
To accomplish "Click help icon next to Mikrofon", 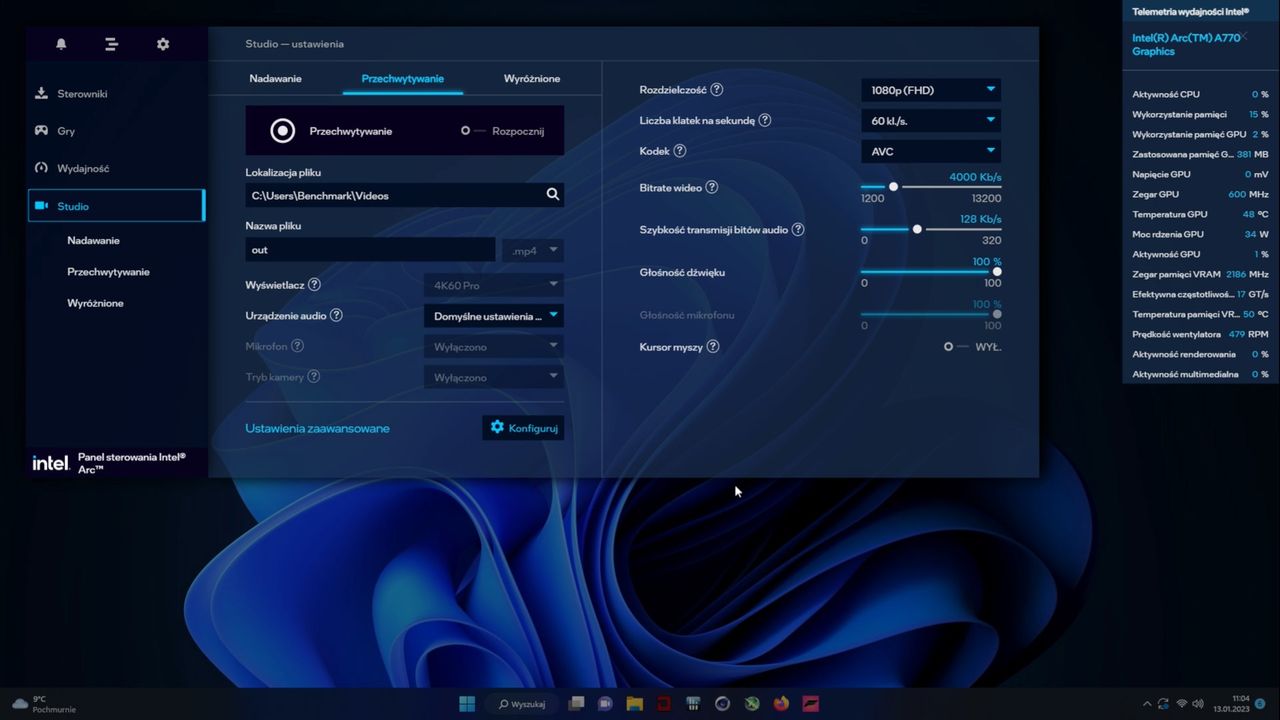I will (x=297, y=346).
